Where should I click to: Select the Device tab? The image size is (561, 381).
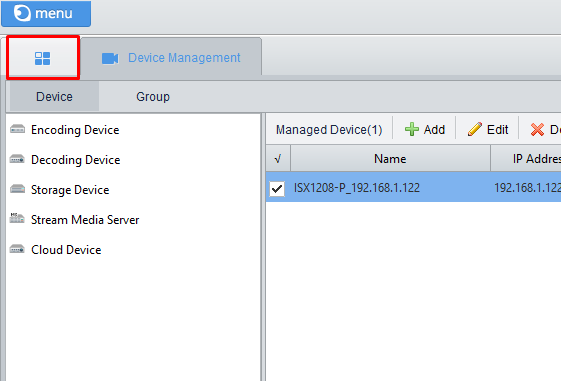point(54,97)
